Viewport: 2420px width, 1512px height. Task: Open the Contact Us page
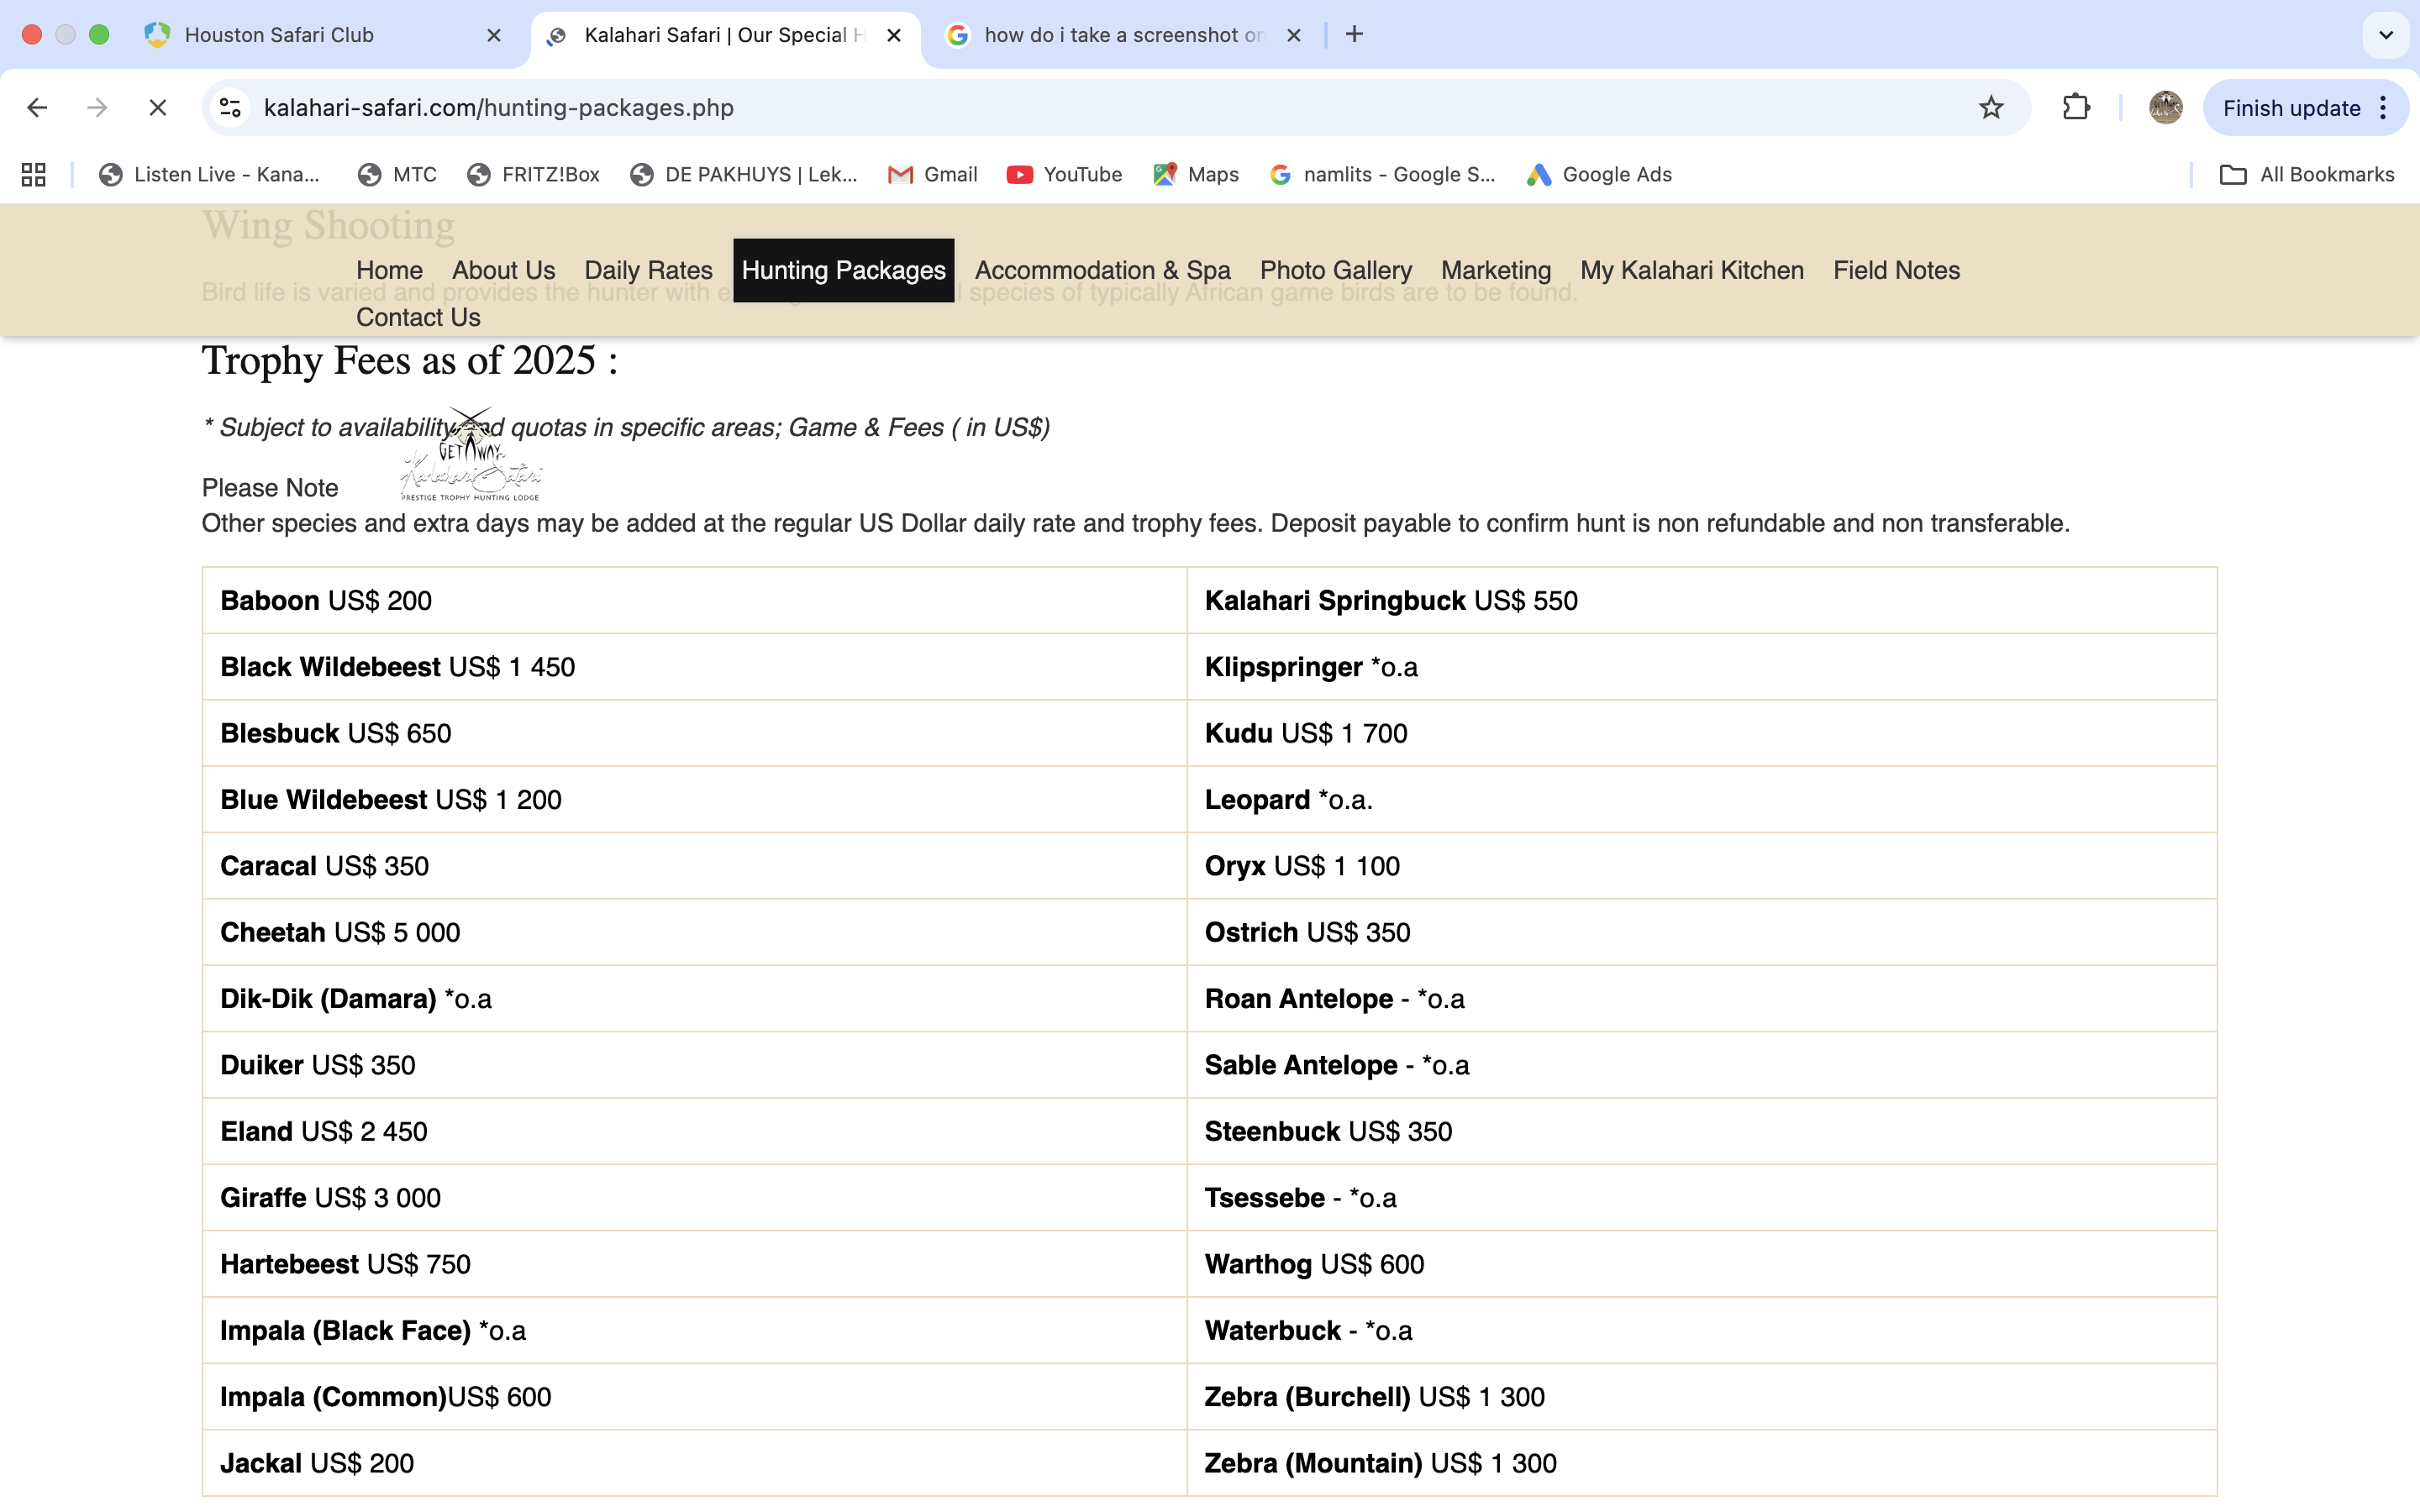[418, 317]
